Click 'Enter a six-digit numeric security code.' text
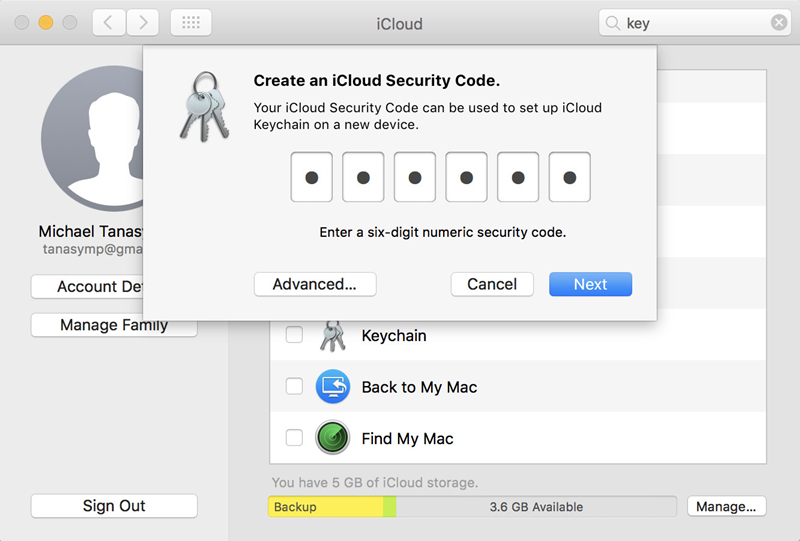 coord(443,233)
